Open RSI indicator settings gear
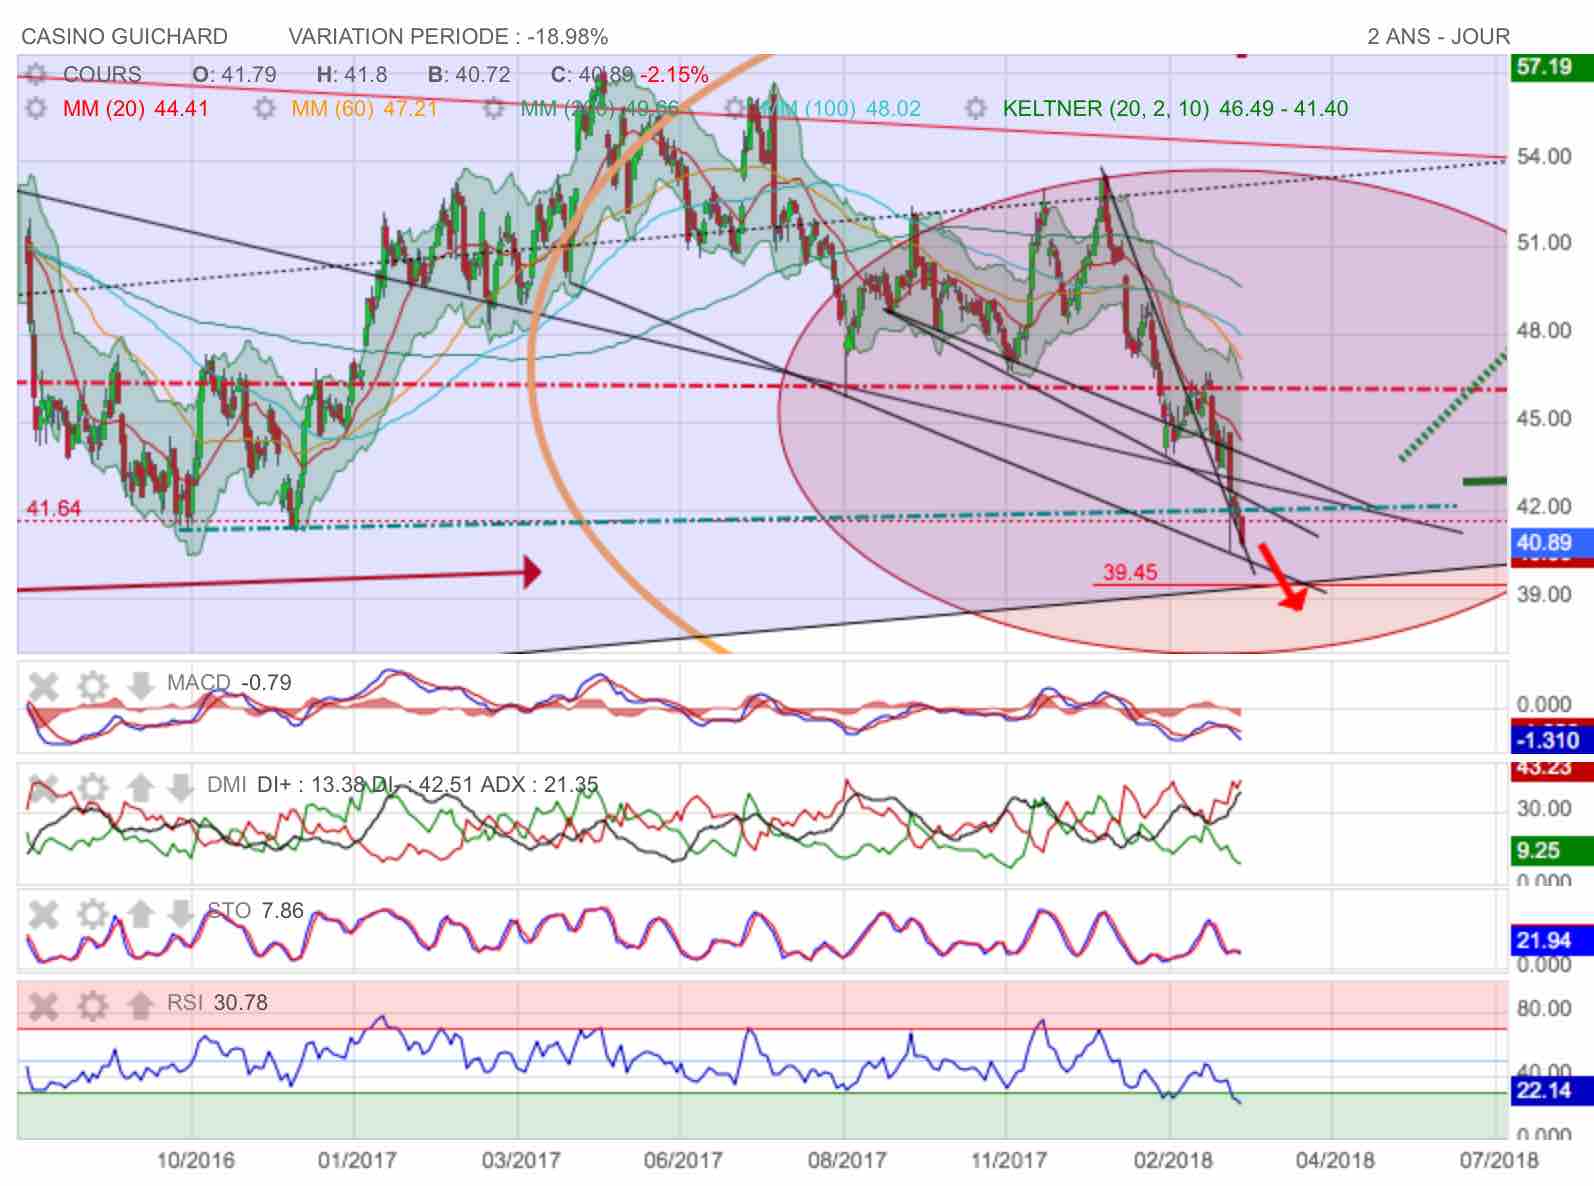1594x1186 pixels. point(92,1005)
